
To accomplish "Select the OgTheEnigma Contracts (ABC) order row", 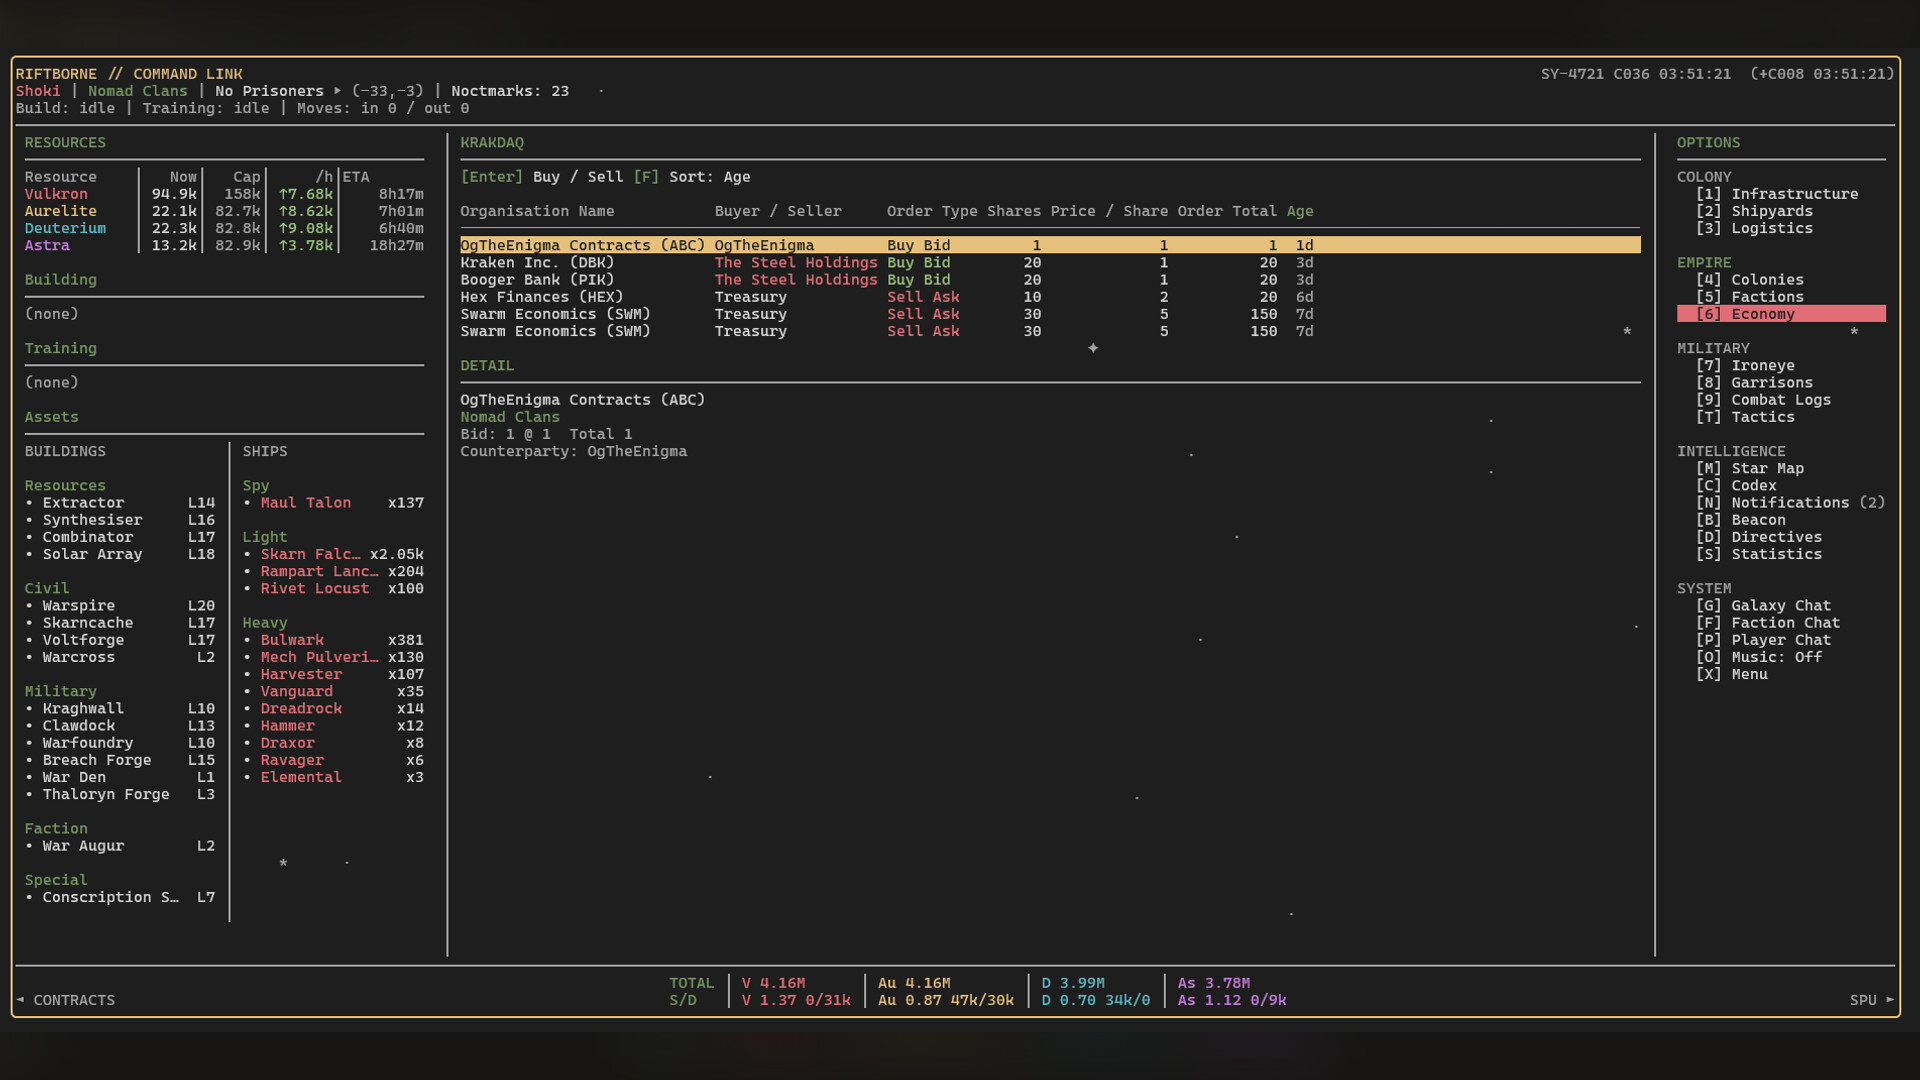I will pos(1050,245).
